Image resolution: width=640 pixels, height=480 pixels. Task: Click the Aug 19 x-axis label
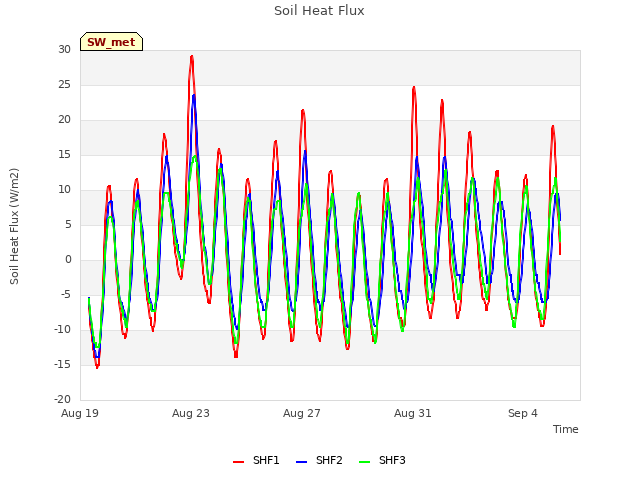pyautogui.click(x=80, y=413)
